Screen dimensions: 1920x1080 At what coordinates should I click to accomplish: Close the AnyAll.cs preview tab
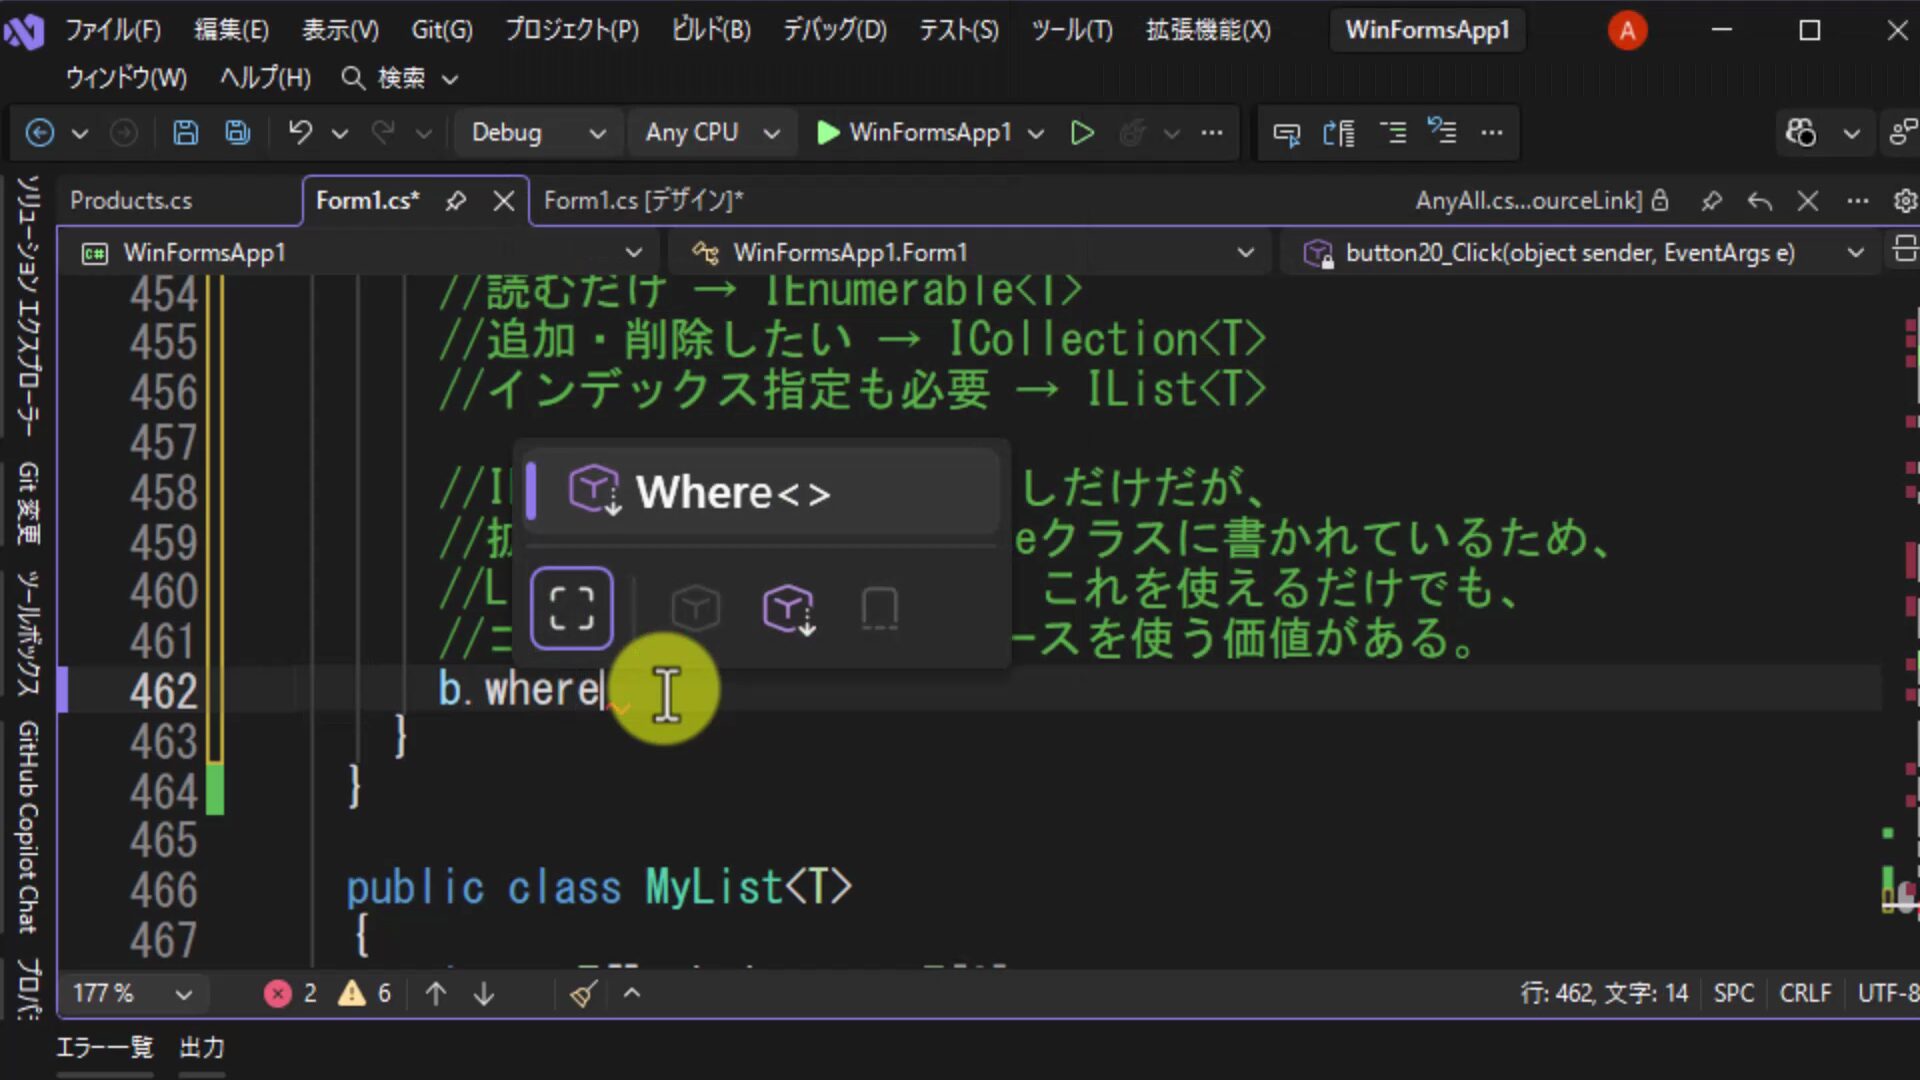point(1808,201)
